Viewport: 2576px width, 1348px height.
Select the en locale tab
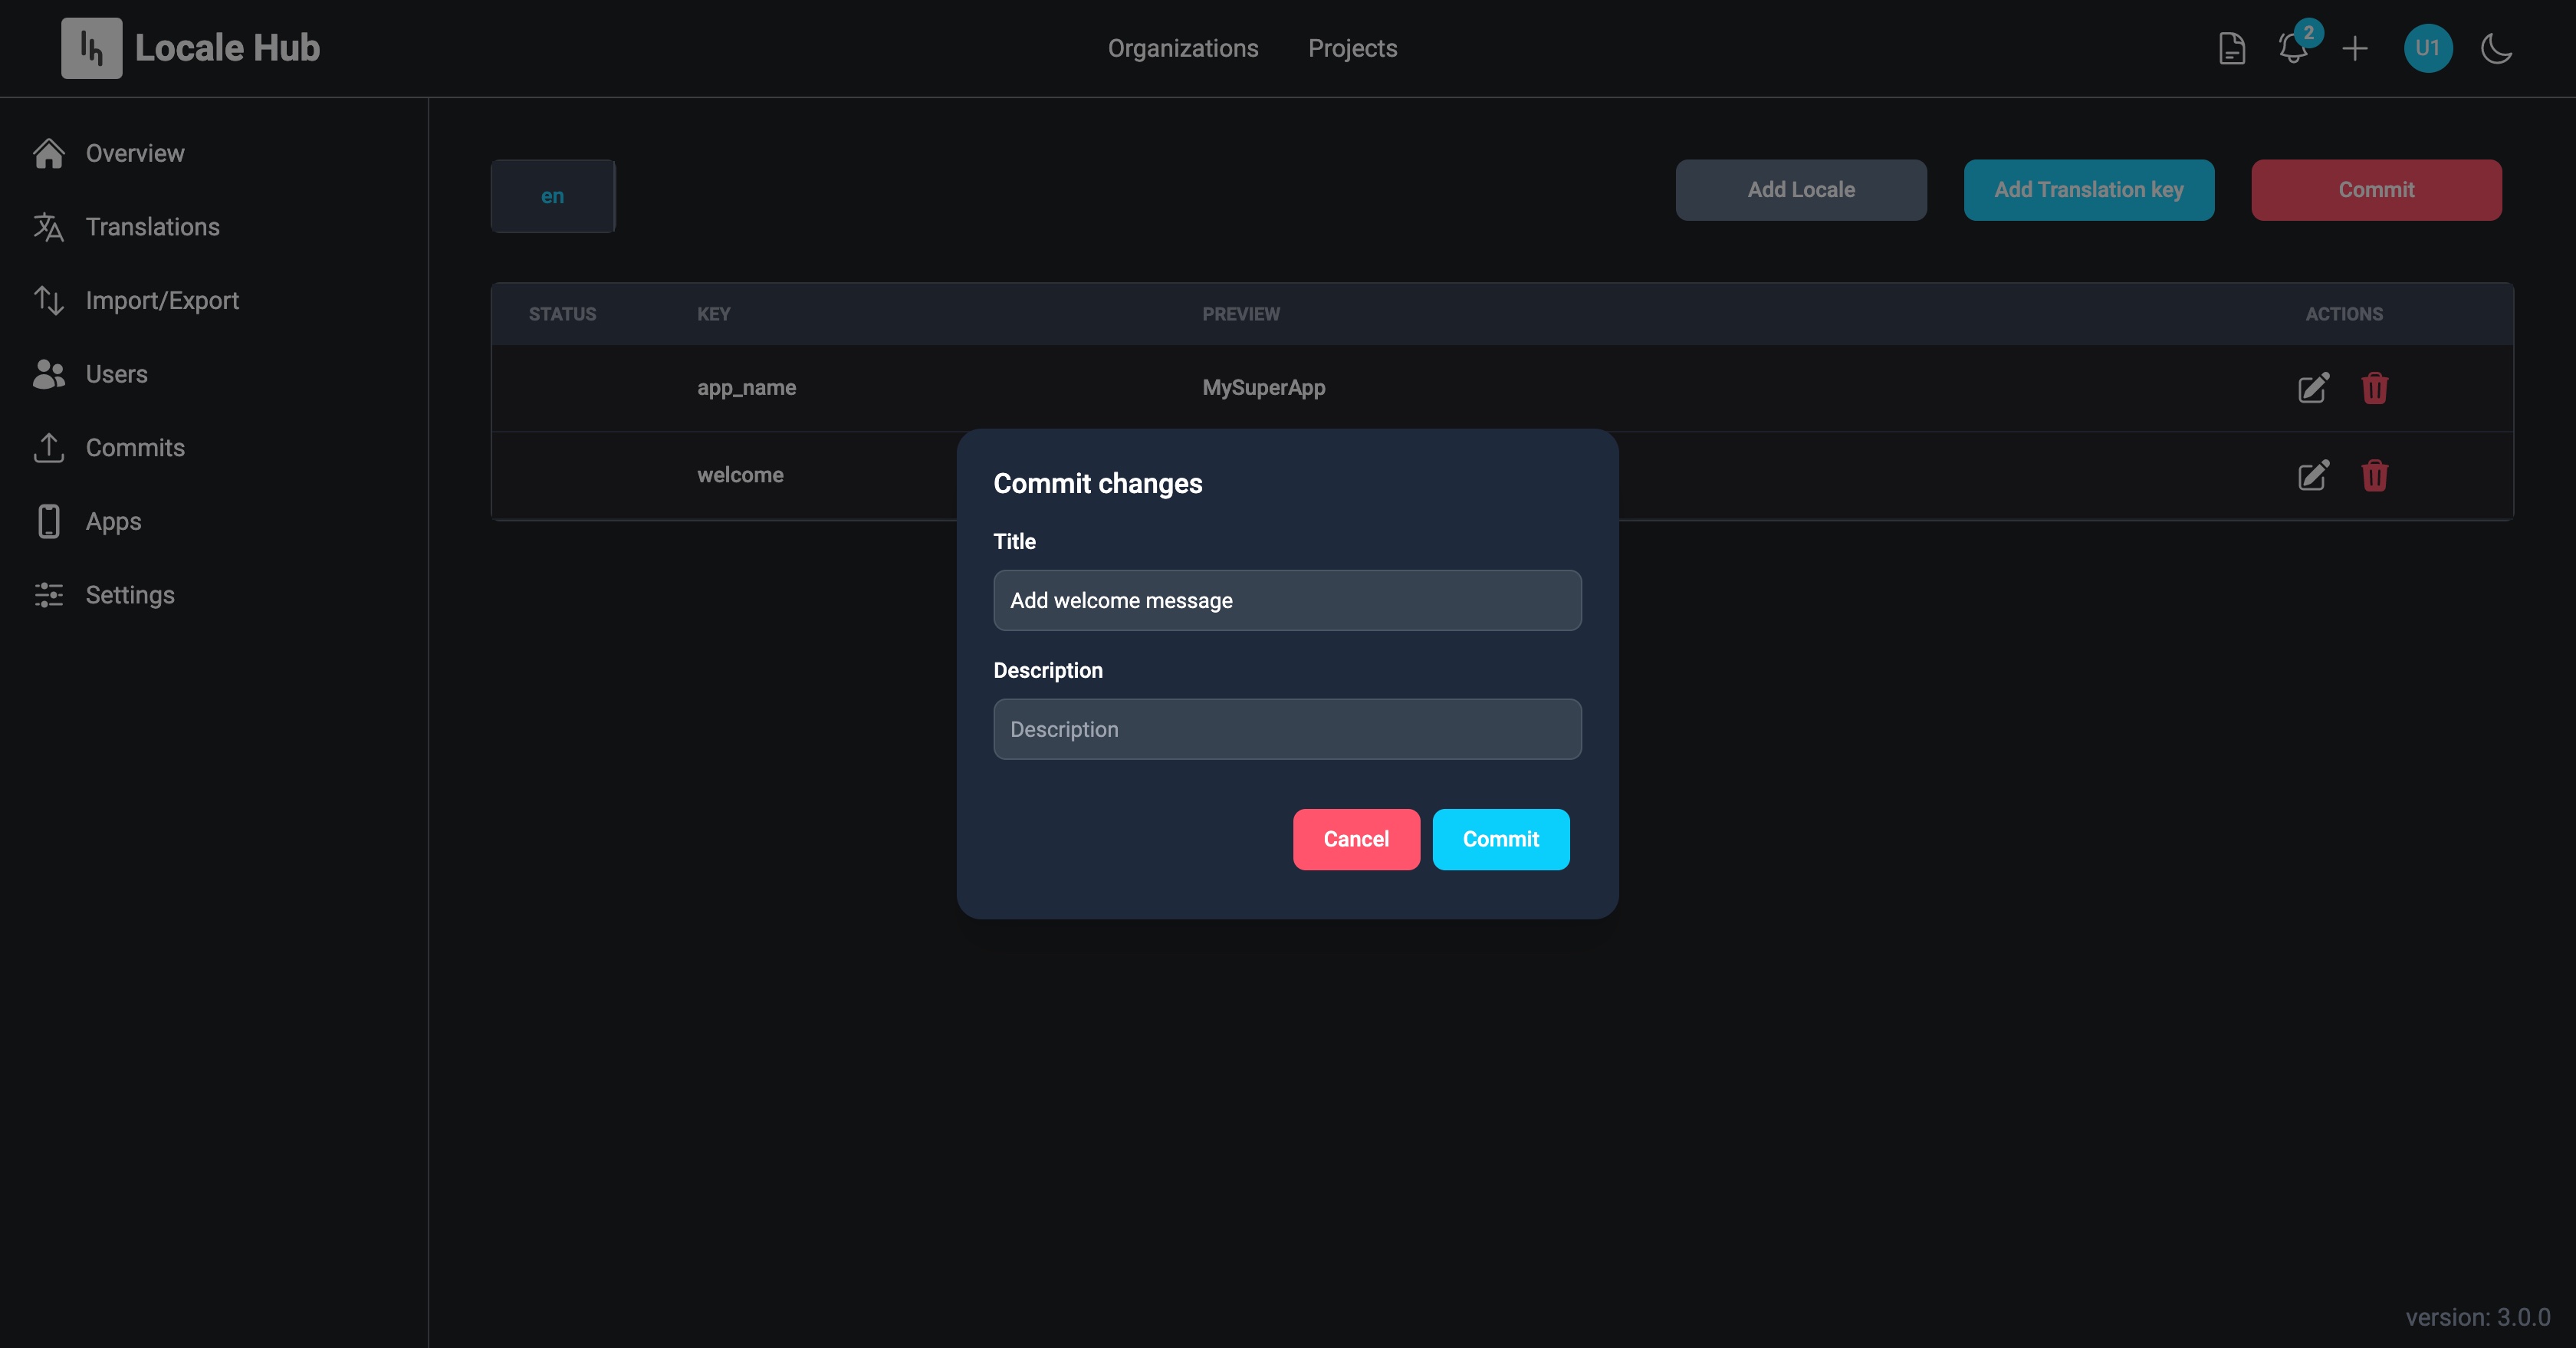pyautogui.click(x=552, y=196)
